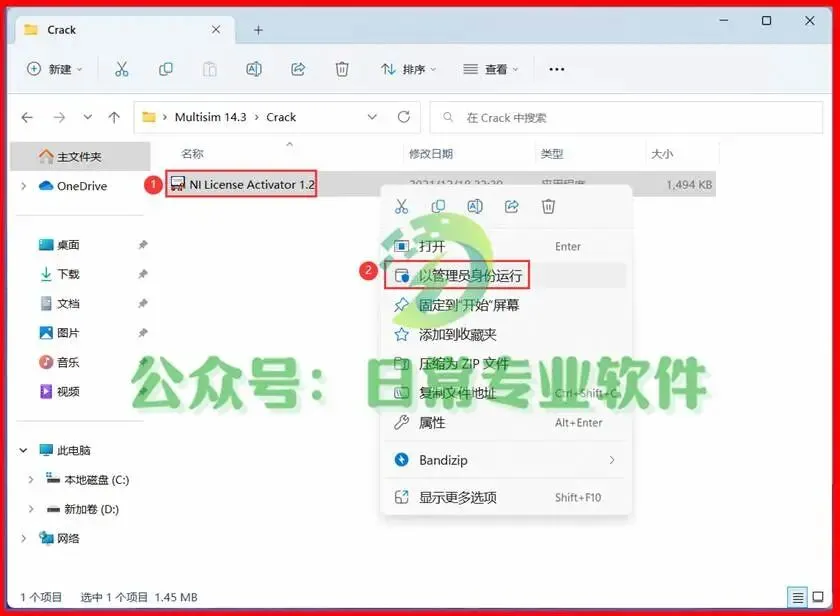Screen dimensions: 840x616
Task: Click the Copy icon in the toolbar
Action: (x=166, y=69)
